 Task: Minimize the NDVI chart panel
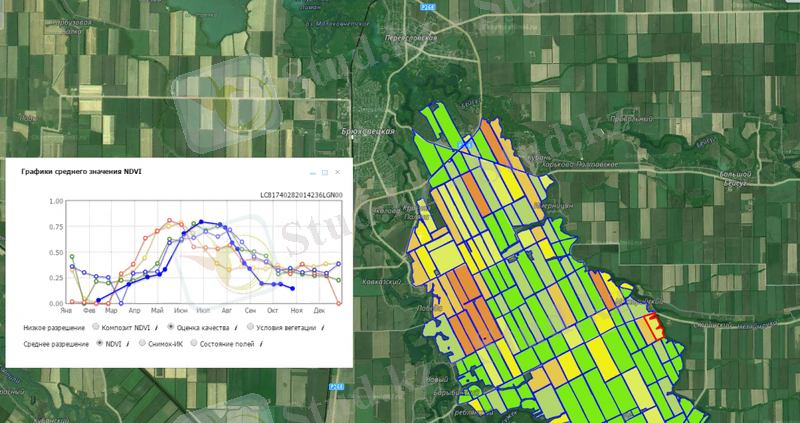pyautogui.click(x=313, y=173)
